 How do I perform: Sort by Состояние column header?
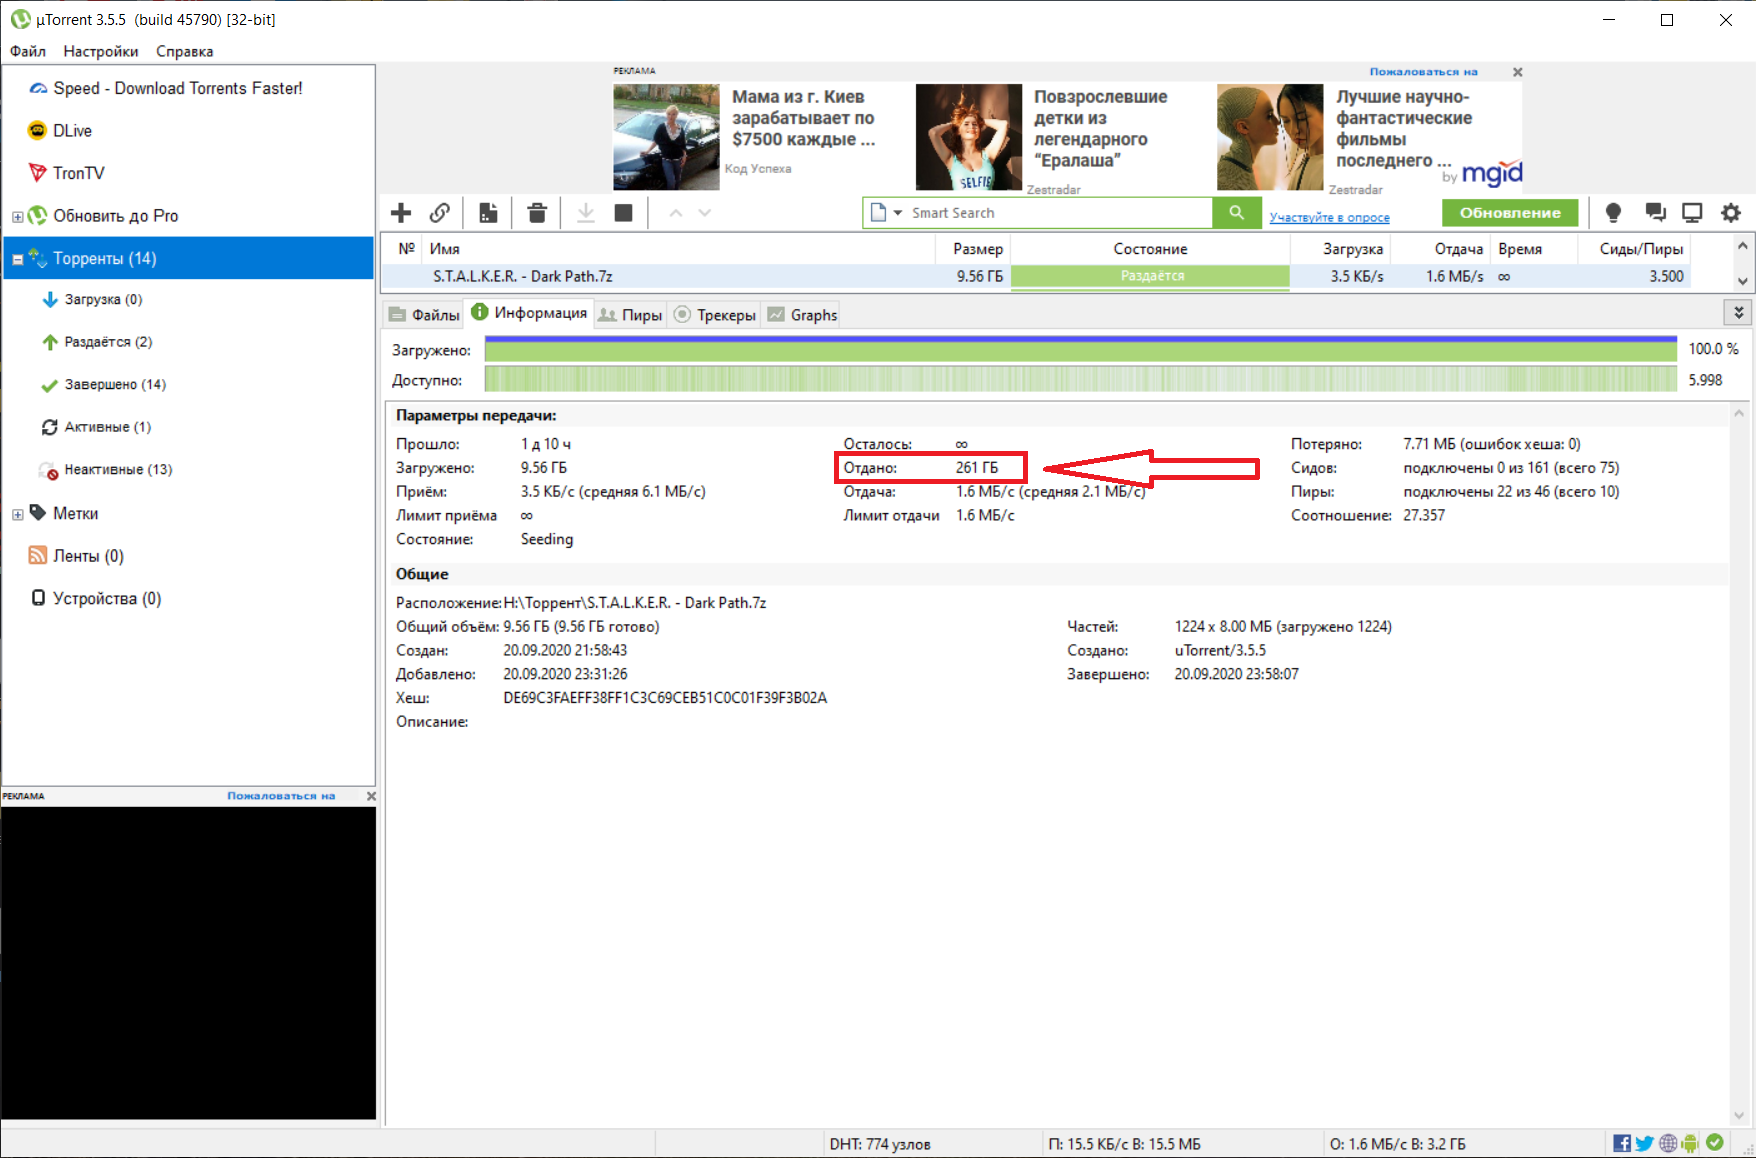[1150, 249]
